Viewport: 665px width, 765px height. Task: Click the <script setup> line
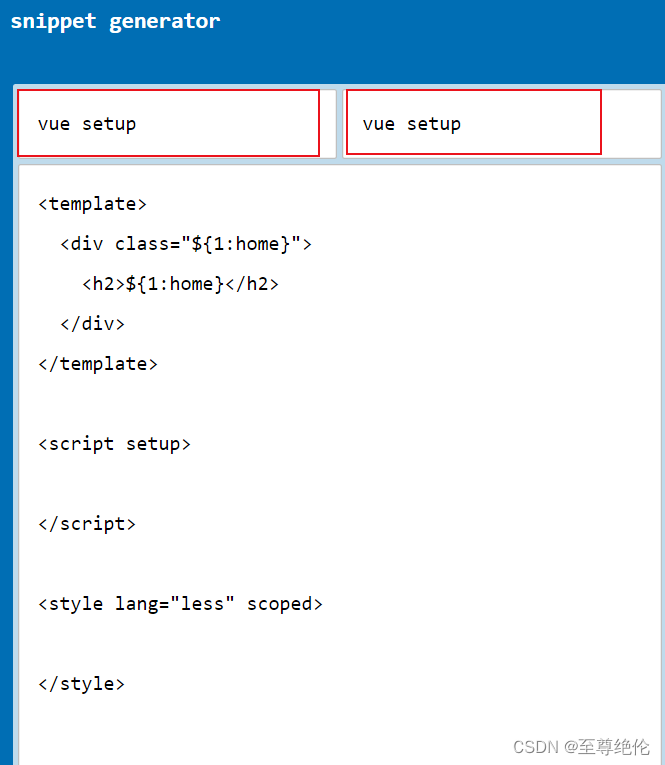click(x=114, y=444)
